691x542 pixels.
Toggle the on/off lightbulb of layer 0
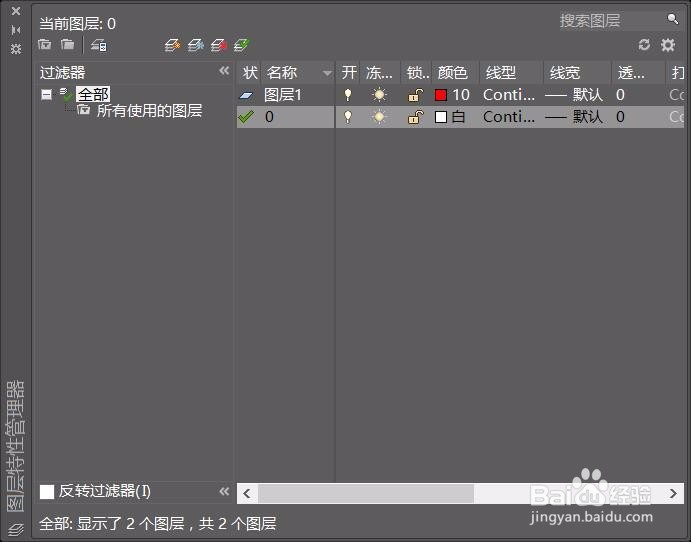tap(348, 117)
